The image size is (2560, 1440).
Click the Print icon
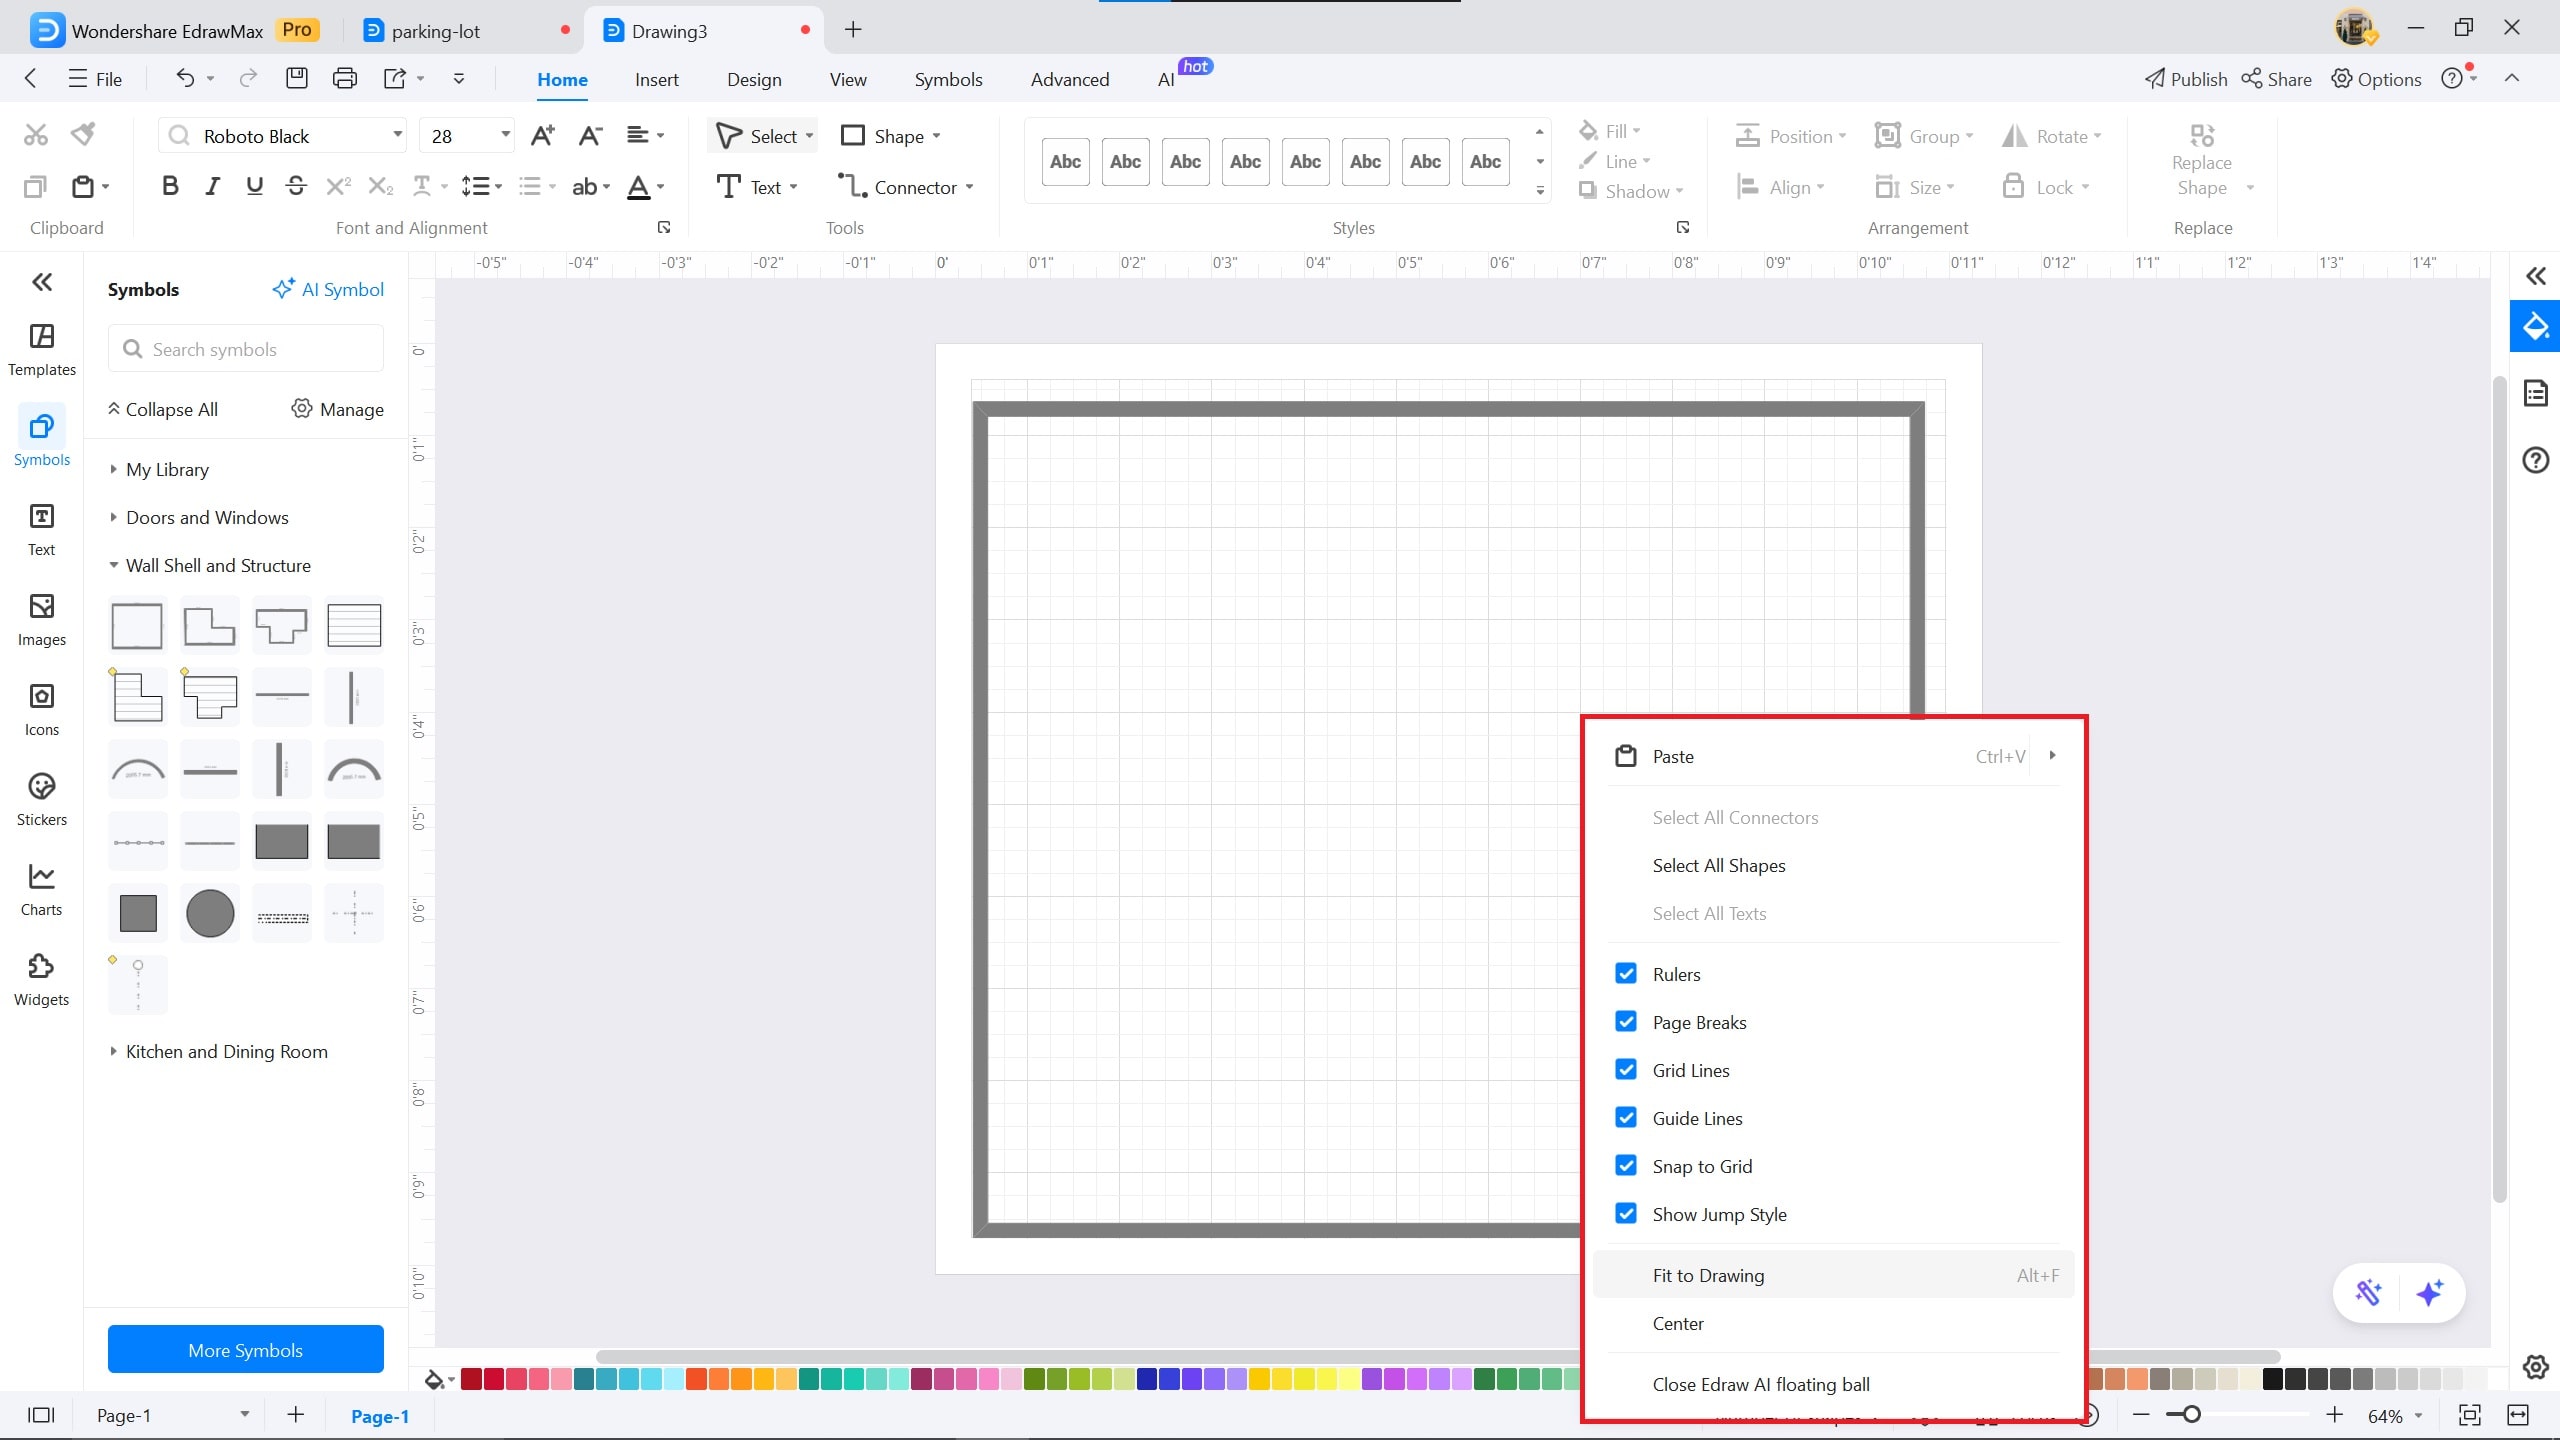[x=344, y=78]
